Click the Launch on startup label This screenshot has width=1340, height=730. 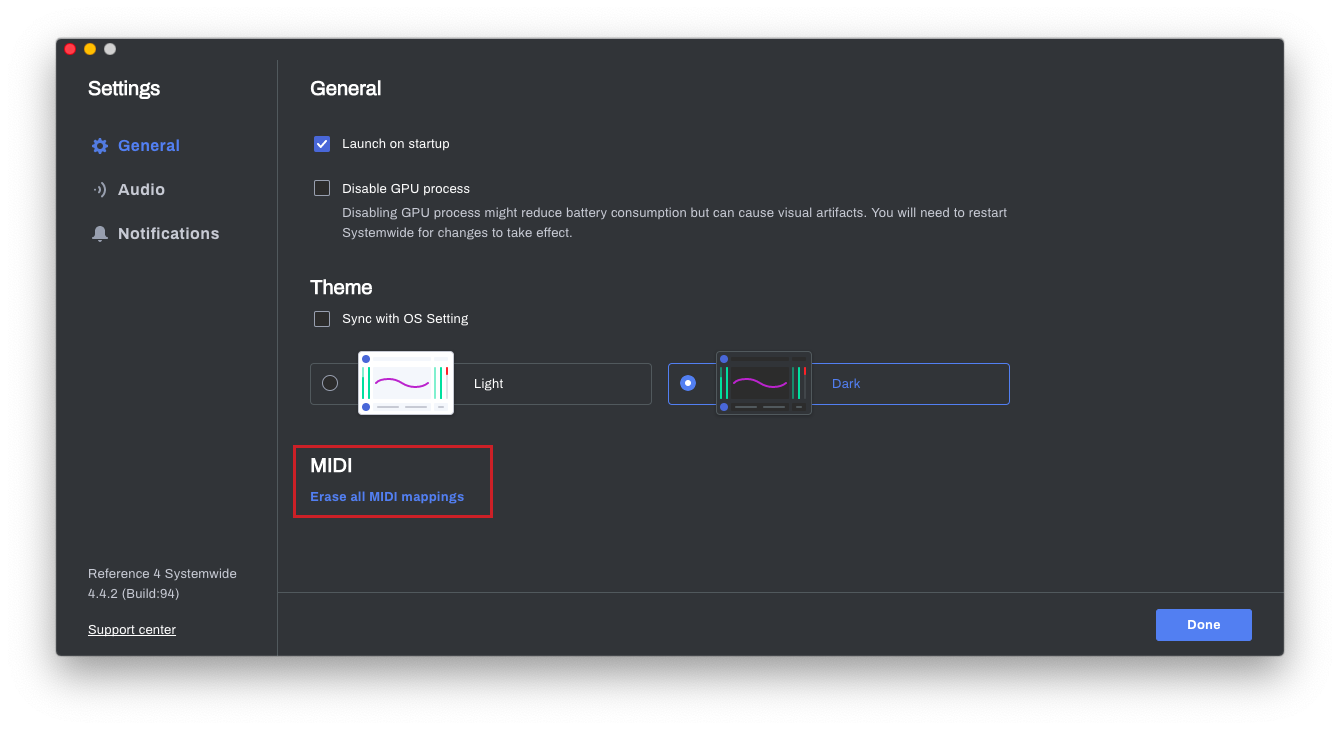(396, 144)
